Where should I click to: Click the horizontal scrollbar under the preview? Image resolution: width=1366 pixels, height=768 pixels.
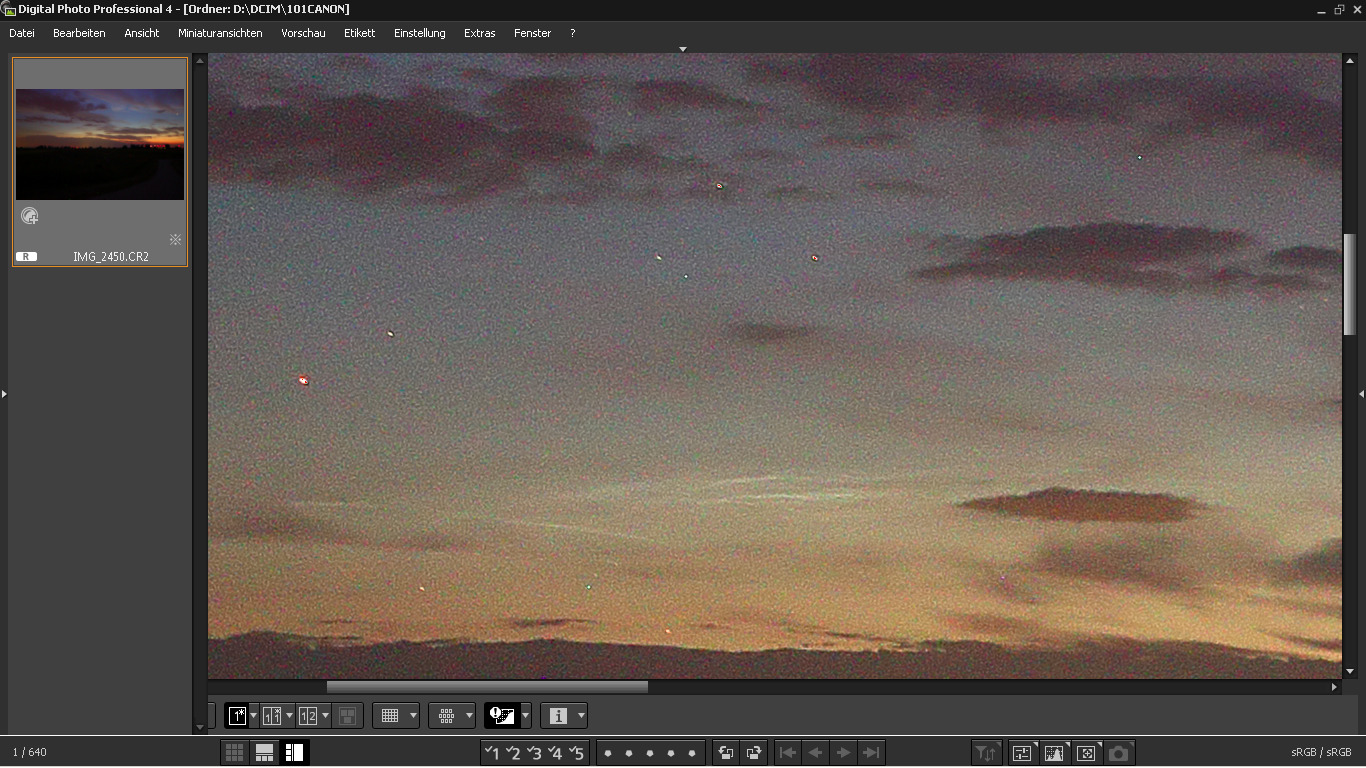(487, 687)
